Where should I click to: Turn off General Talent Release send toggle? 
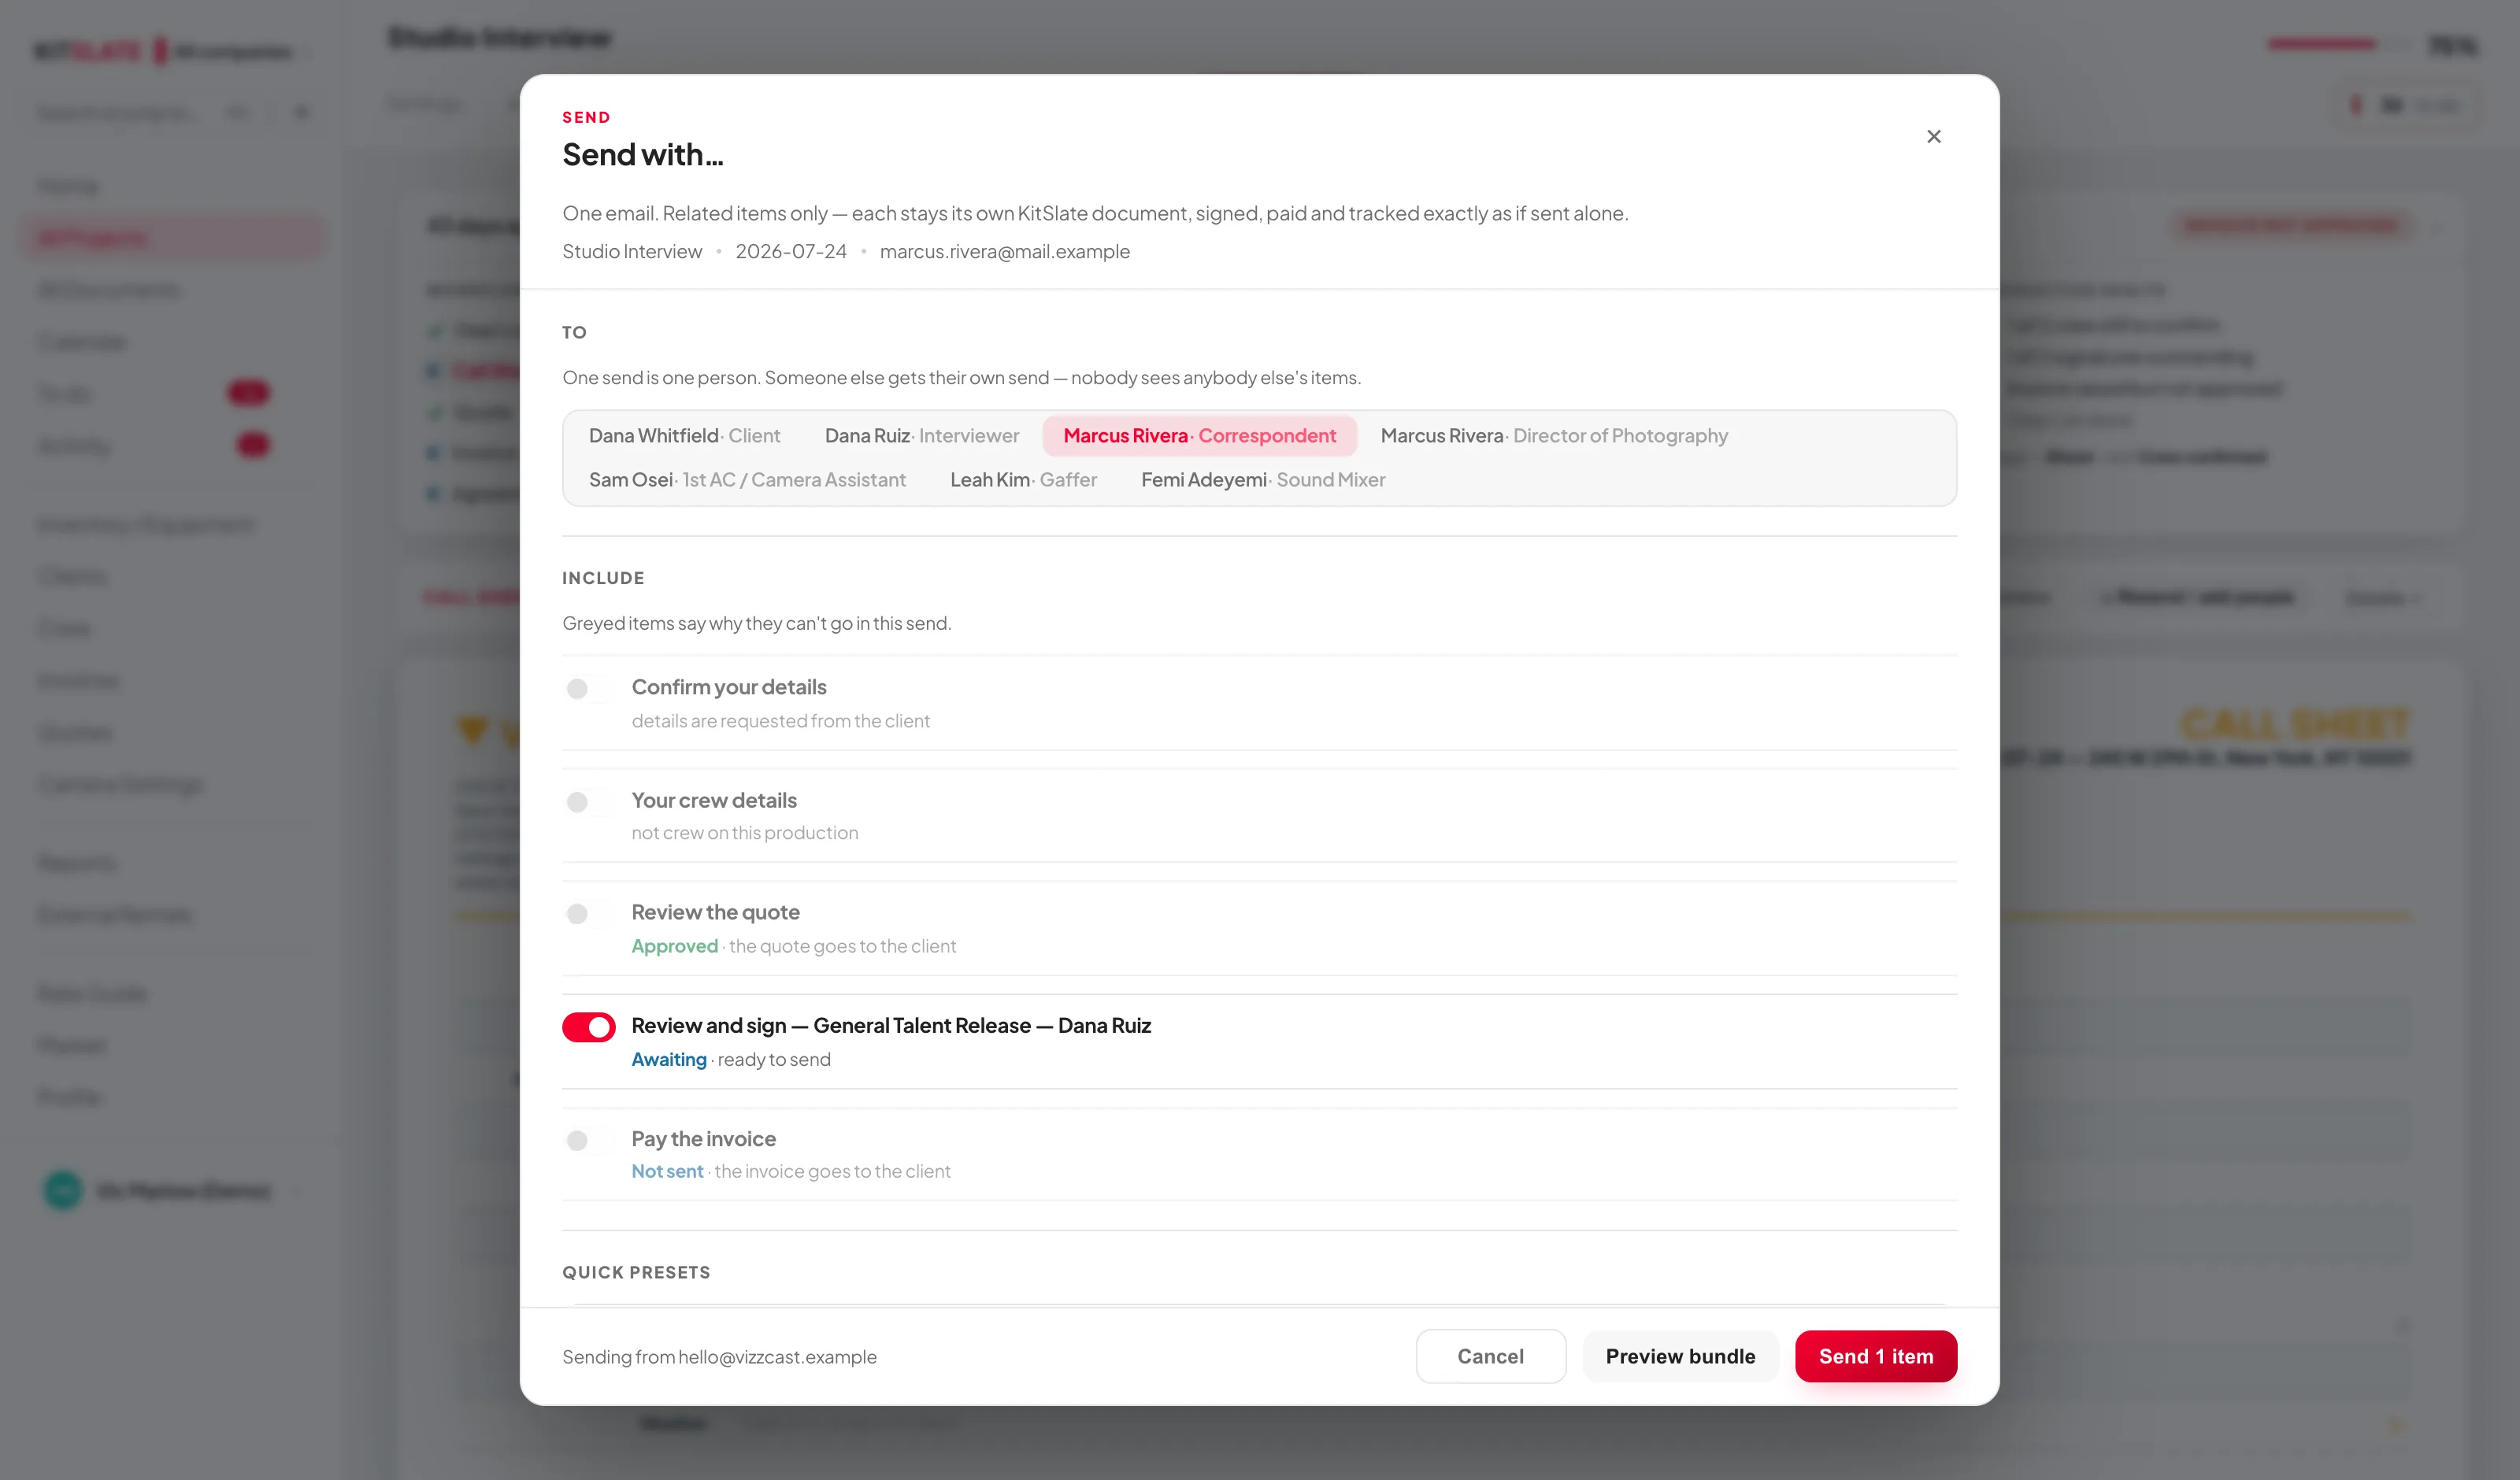tap(588, 1027)
